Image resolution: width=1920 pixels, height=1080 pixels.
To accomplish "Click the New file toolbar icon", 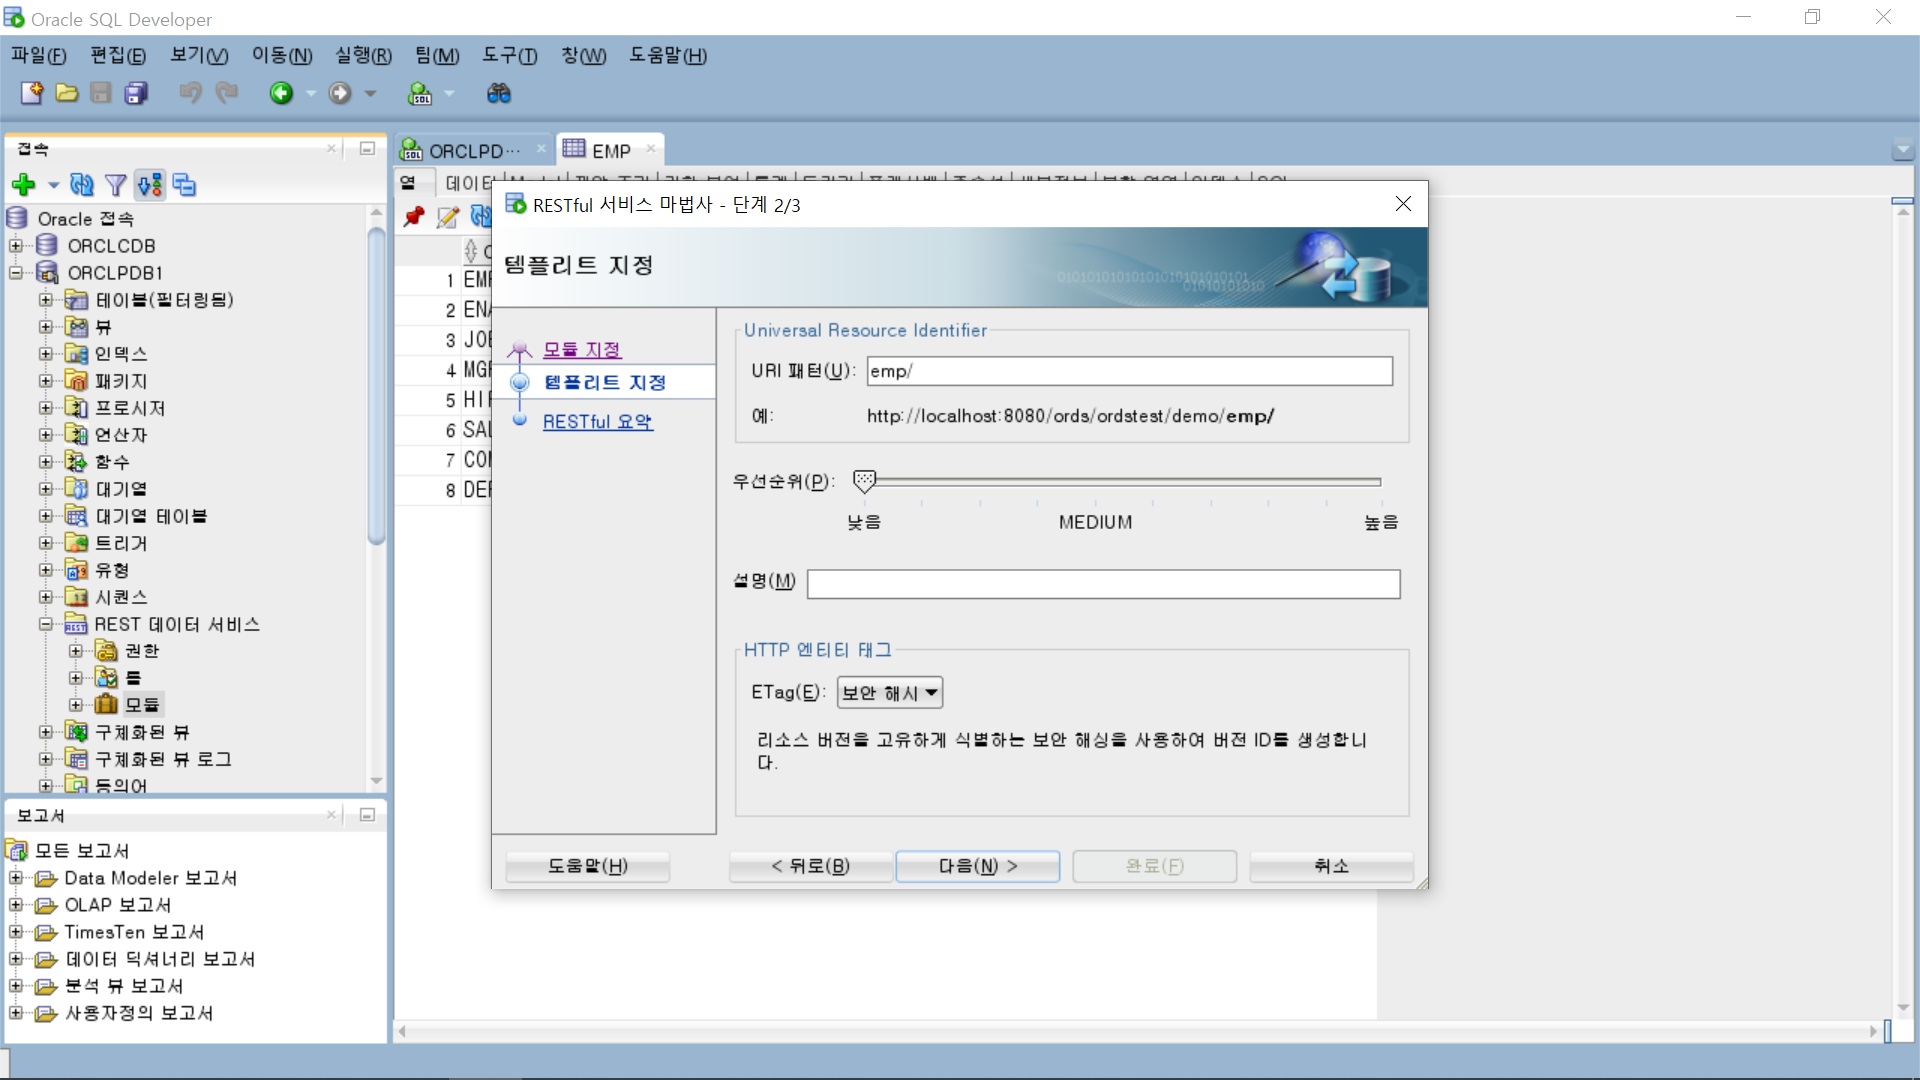I will [31, 93].
